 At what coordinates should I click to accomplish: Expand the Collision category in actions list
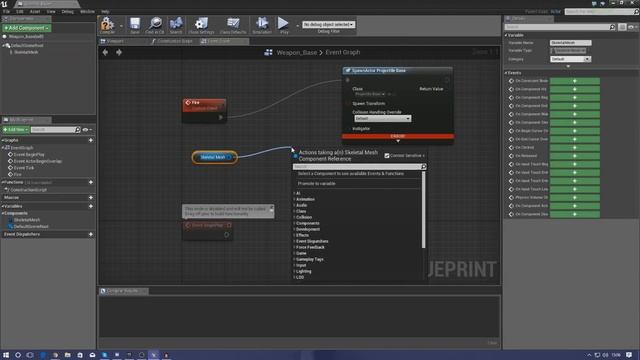coord(294,217)
